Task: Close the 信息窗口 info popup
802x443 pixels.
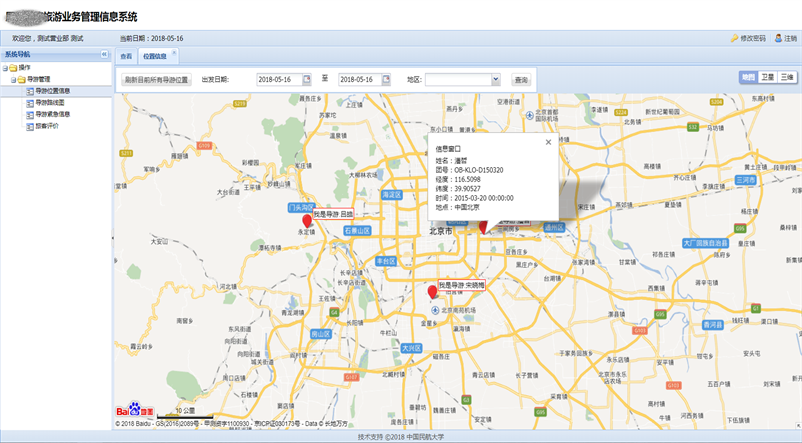Action: tap(547, 143)
